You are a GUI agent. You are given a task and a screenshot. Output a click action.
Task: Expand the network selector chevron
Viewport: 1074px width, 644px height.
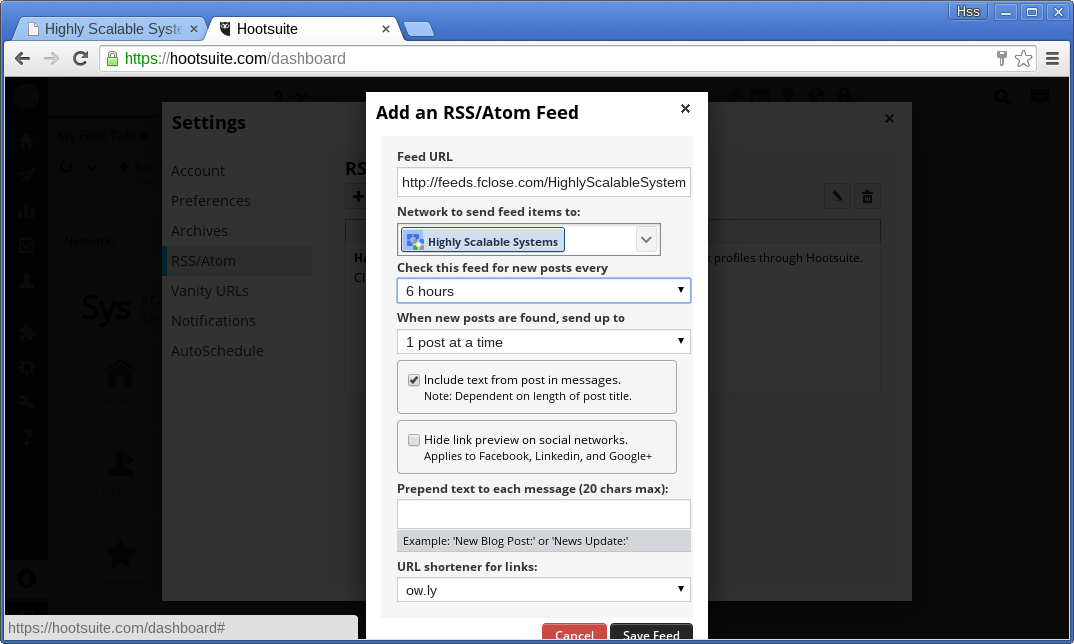tap(646, 240)
